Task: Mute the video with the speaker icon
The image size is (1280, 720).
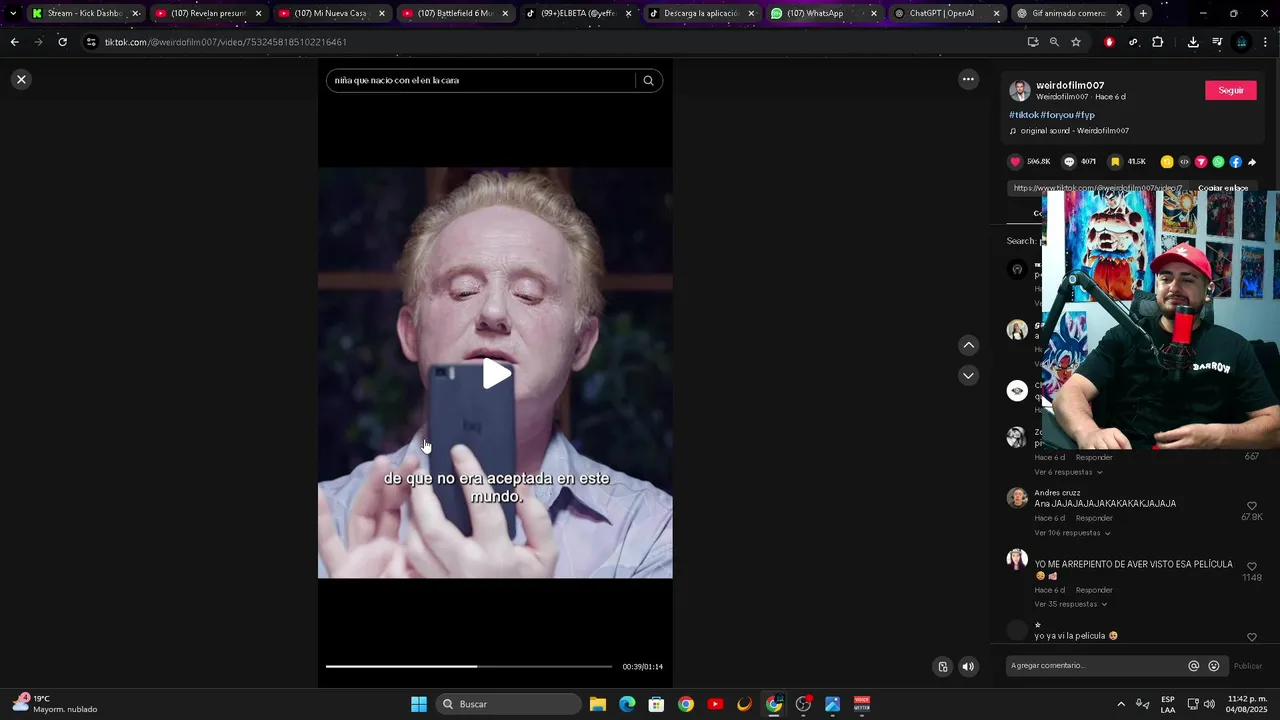Action: tap(968, 666)
